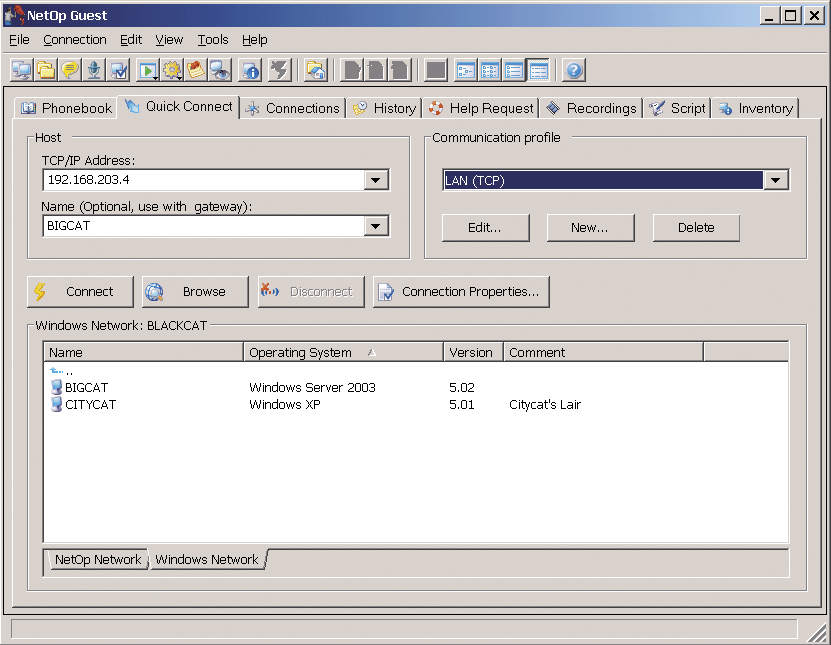This screenshot has width=831, height=645.
Task: Switch list to large icons view
Action: 465,70
